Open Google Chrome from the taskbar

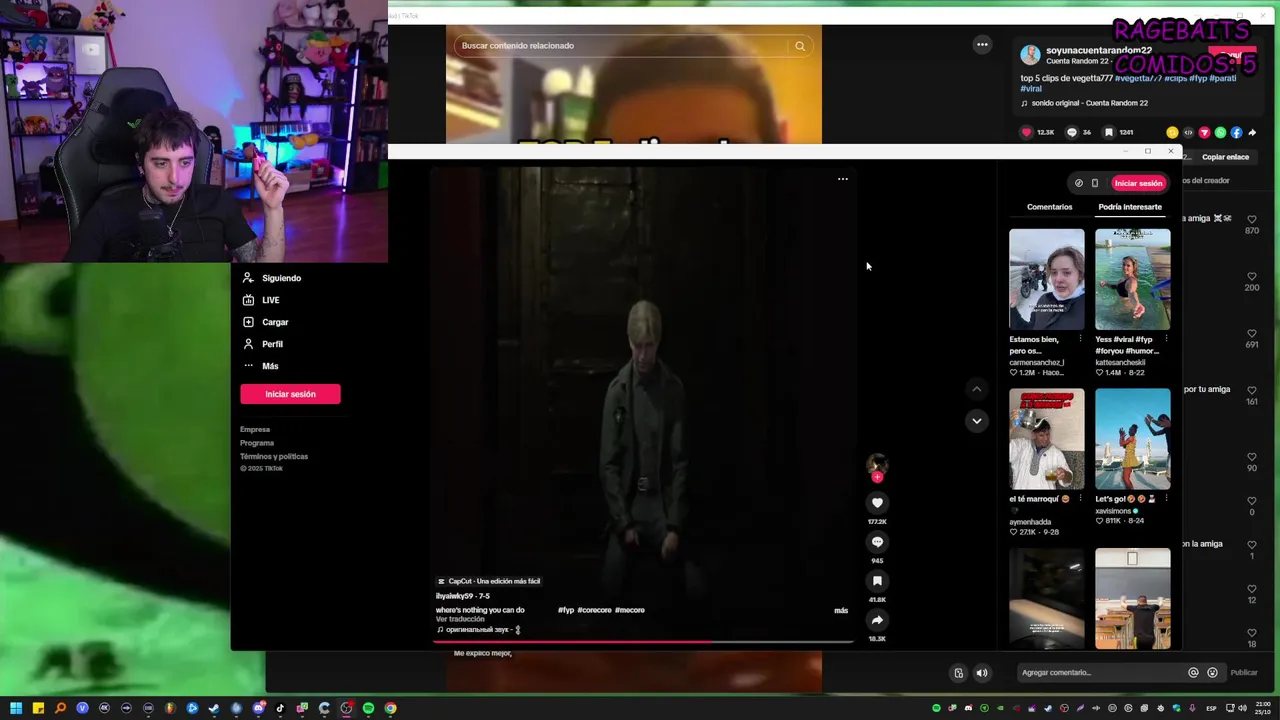point(390,708)
